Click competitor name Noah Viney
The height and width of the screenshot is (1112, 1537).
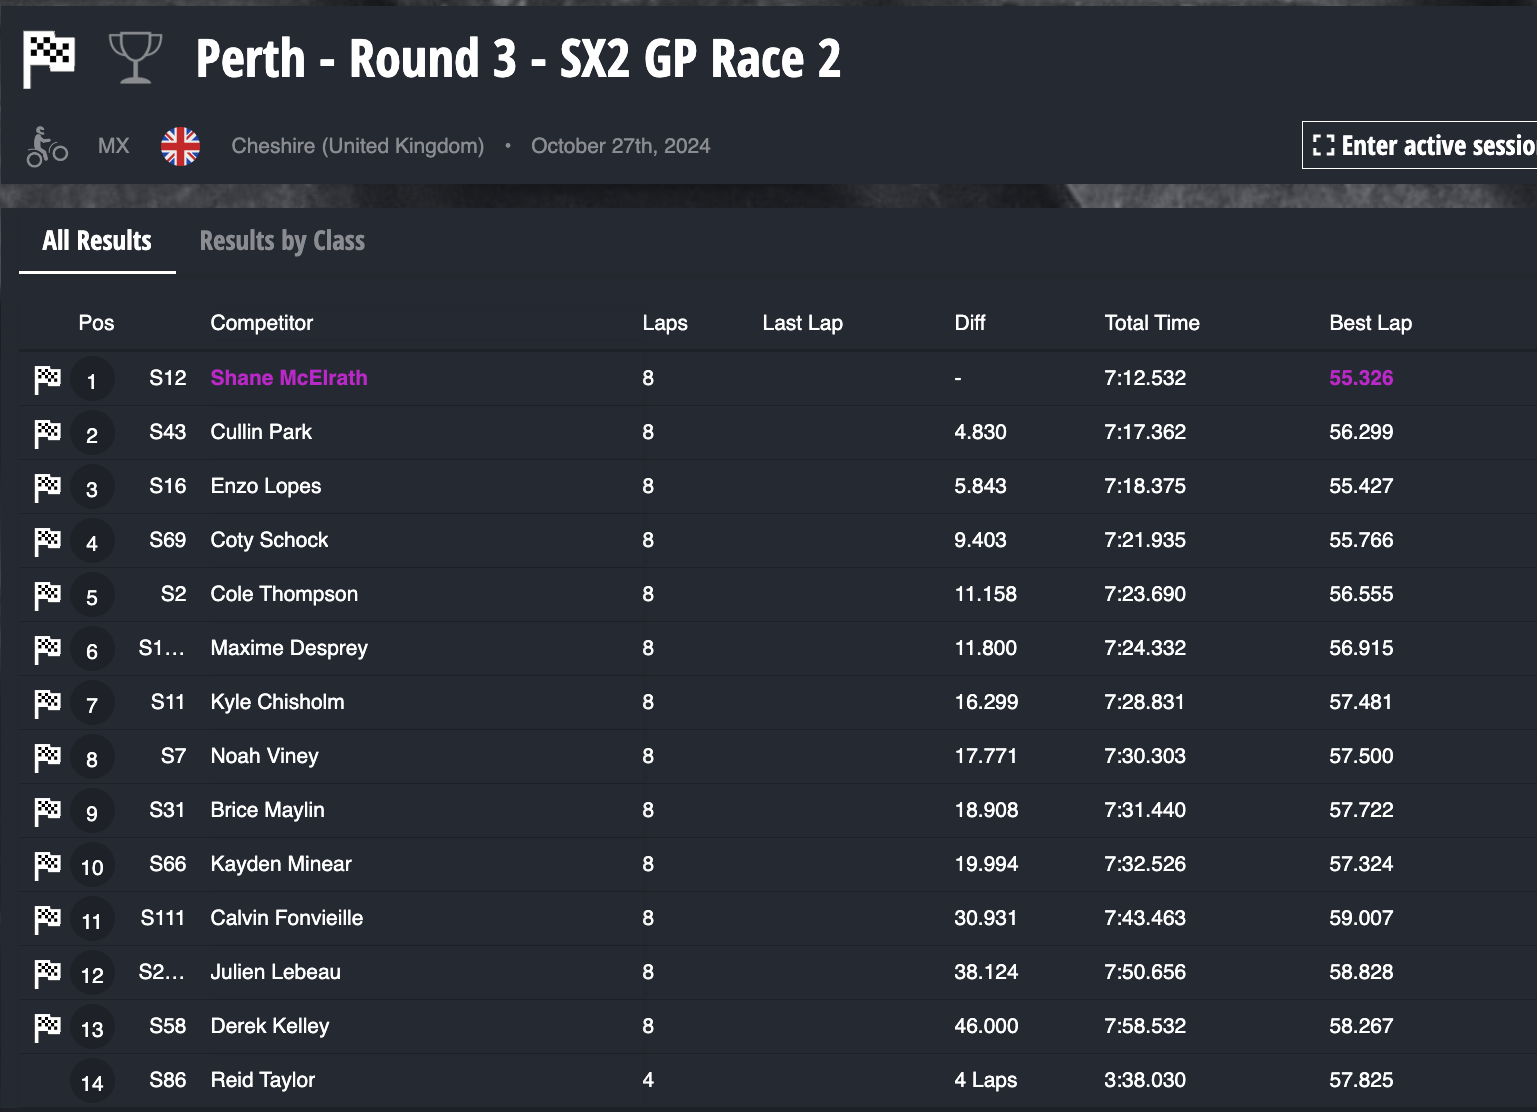coord(264,756)
